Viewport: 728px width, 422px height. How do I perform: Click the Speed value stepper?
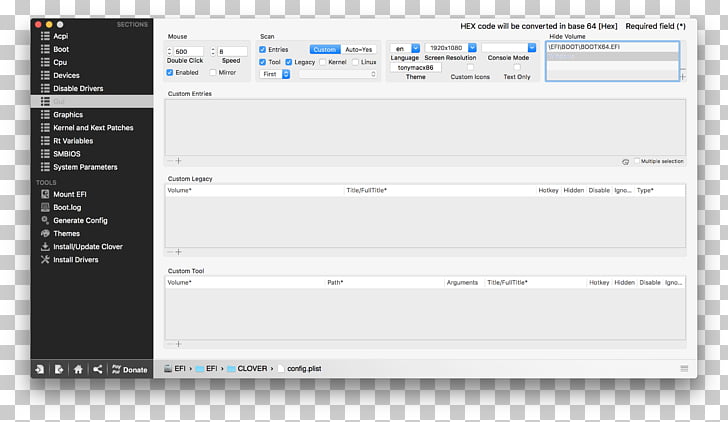(x=213, y=51)
